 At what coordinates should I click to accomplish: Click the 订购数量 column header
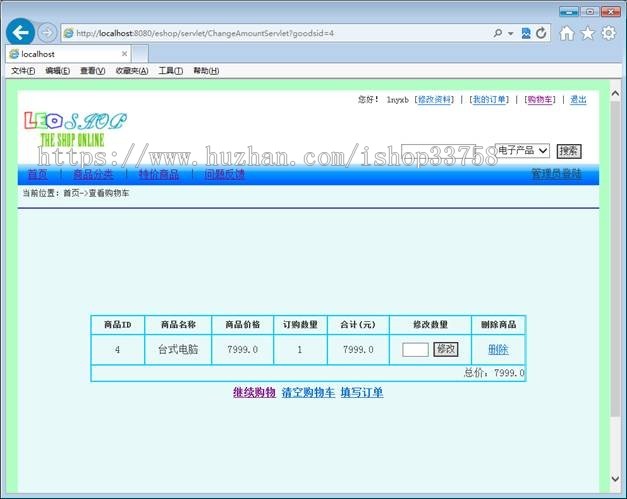300,325
